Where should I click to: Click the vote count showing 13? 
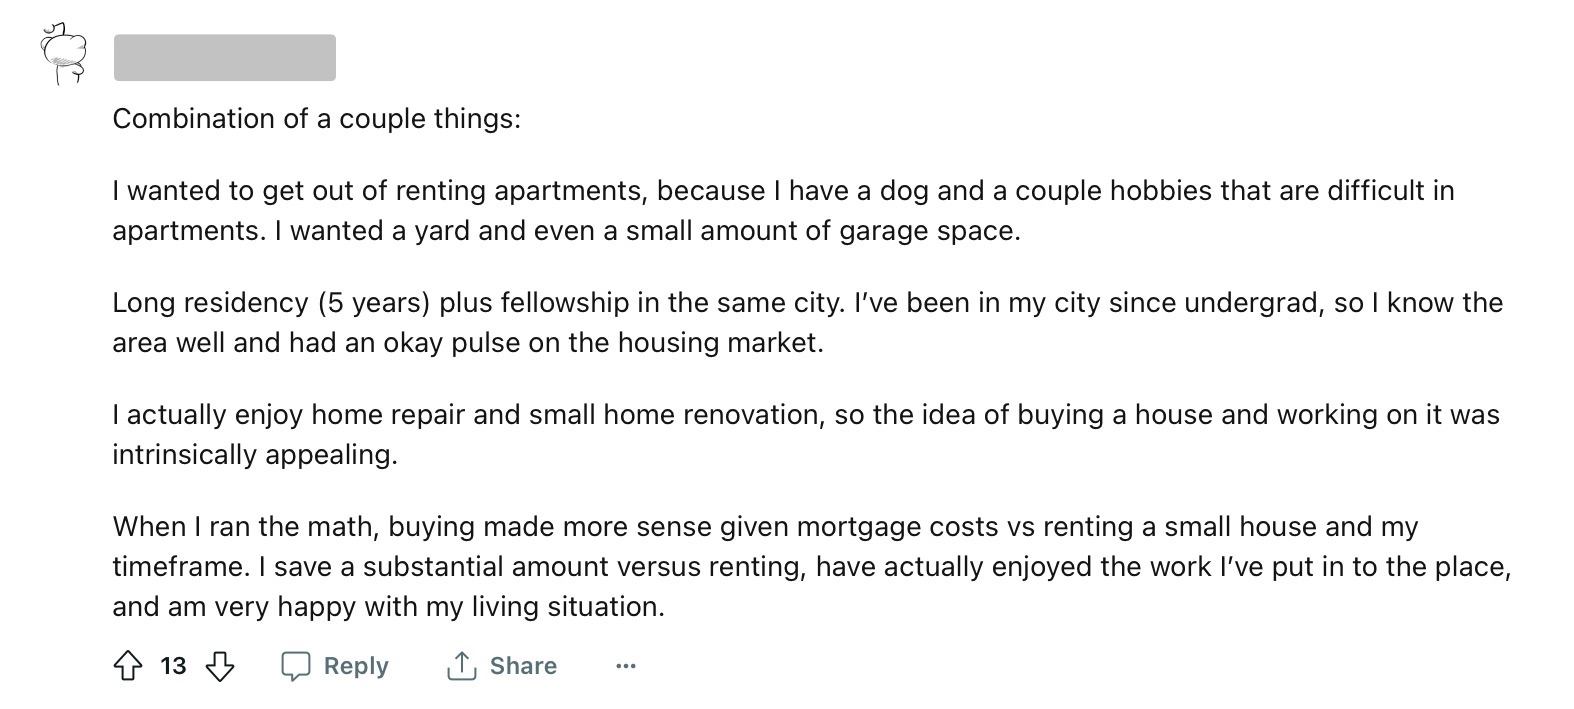coord(173,666)
